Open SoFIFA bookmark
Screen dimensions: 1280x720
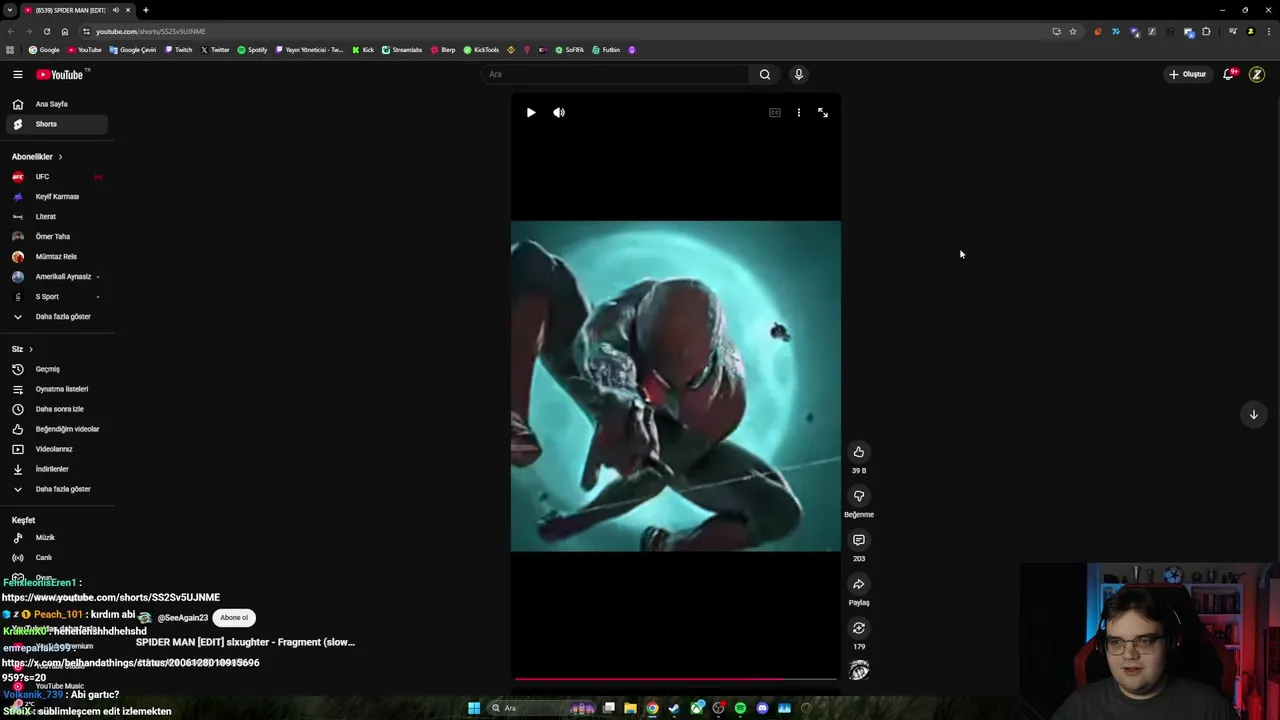point(569,50)
